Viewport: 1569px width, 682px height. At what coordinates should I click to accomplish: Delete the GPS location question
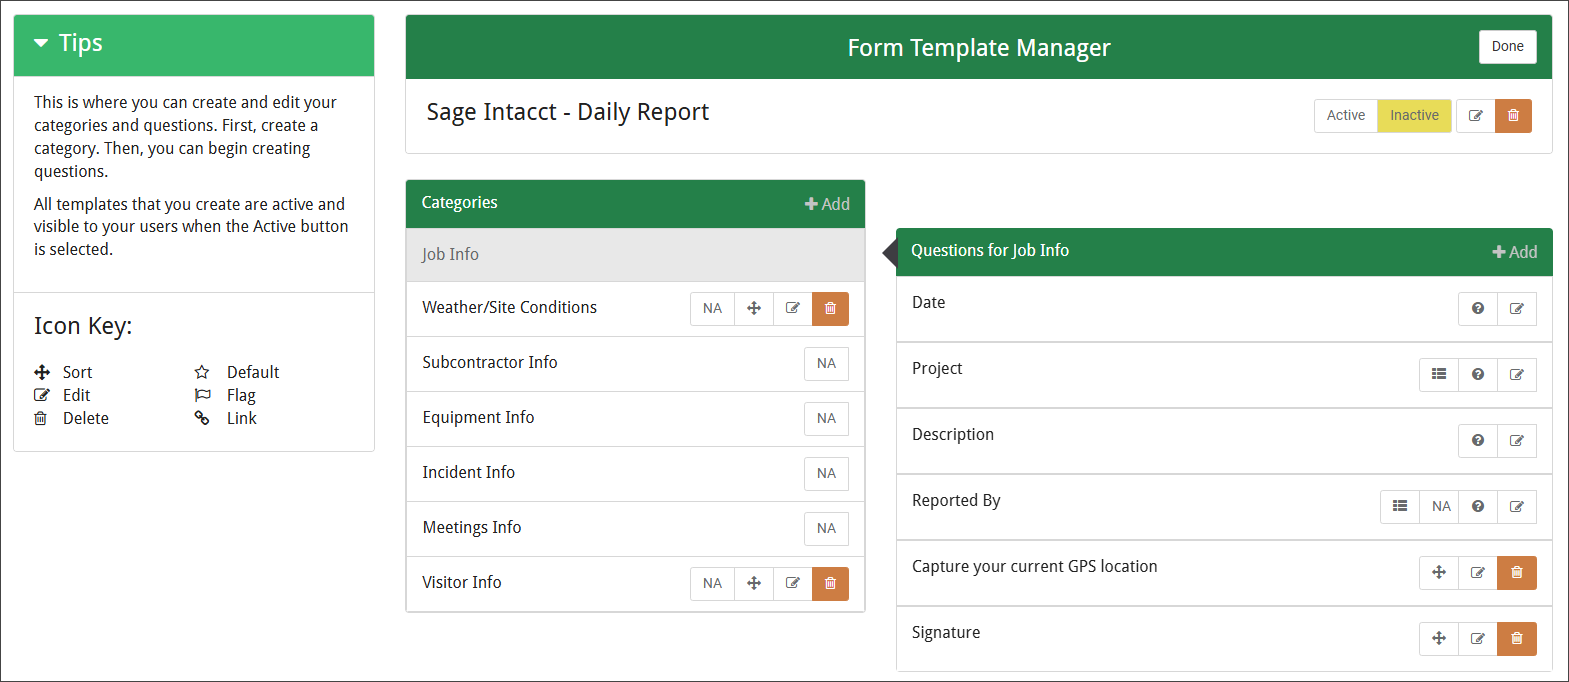(1517, 573)
